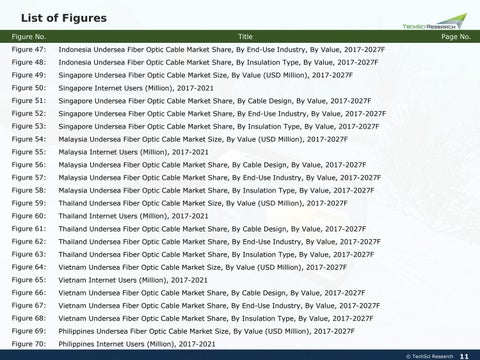The height and width of the screenshot is (360, 480).
Task: Click Malaysia Undersea Cable Market Size title
Action: tap(203, 139)
